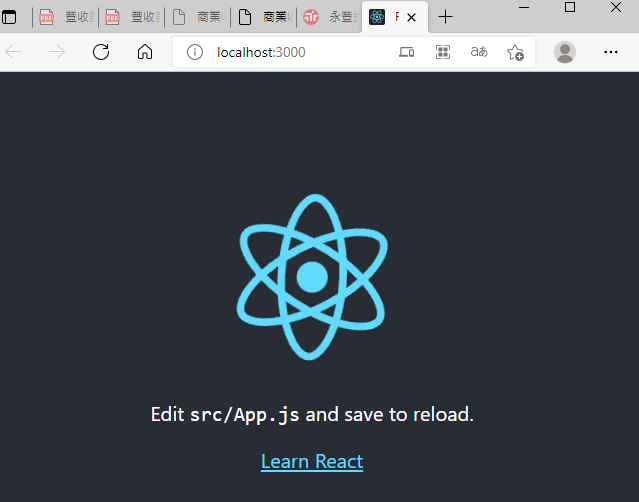Image resolution: width=639 pixels, height=502 pixels.
Task: Close the React app tab
Action: [412, 18]
